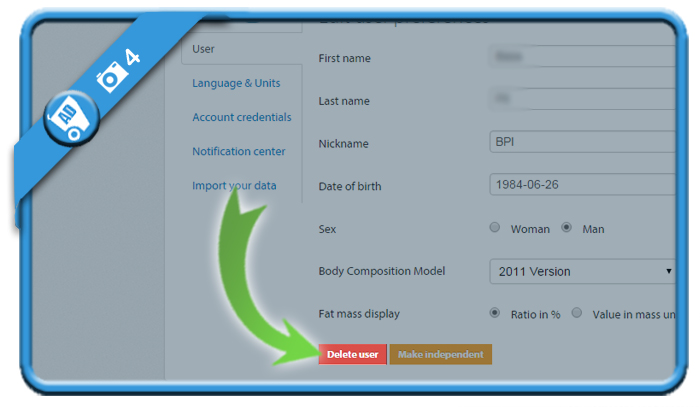Viewport: 700px width, 407px height.
Task: Click the Date of birth label
Action: 350,186
